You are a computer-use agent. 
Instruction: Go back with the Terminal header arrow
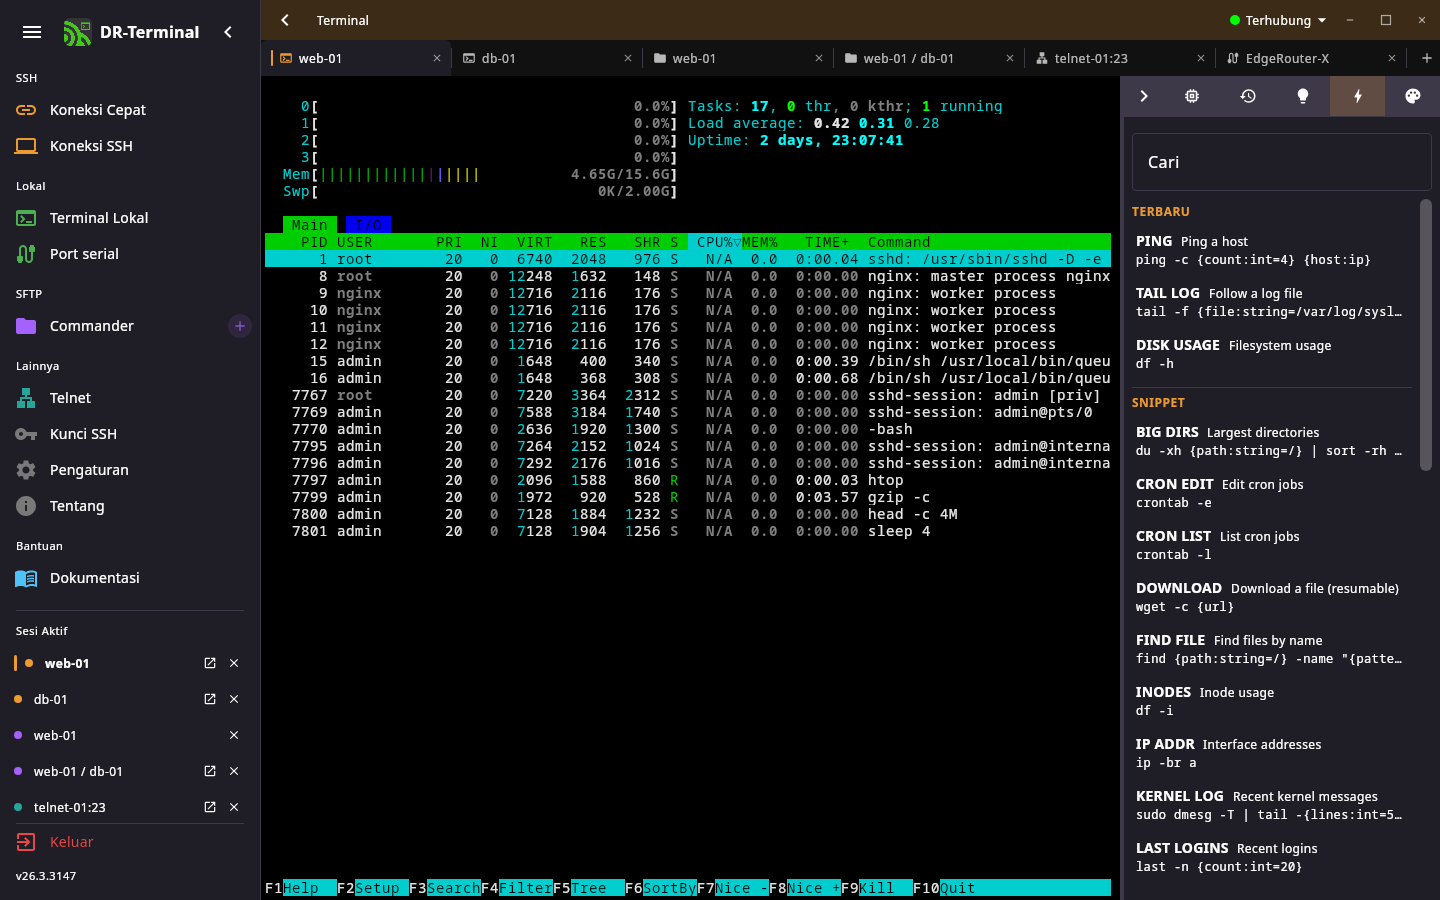pyautogui.click(x=285, y=20)
